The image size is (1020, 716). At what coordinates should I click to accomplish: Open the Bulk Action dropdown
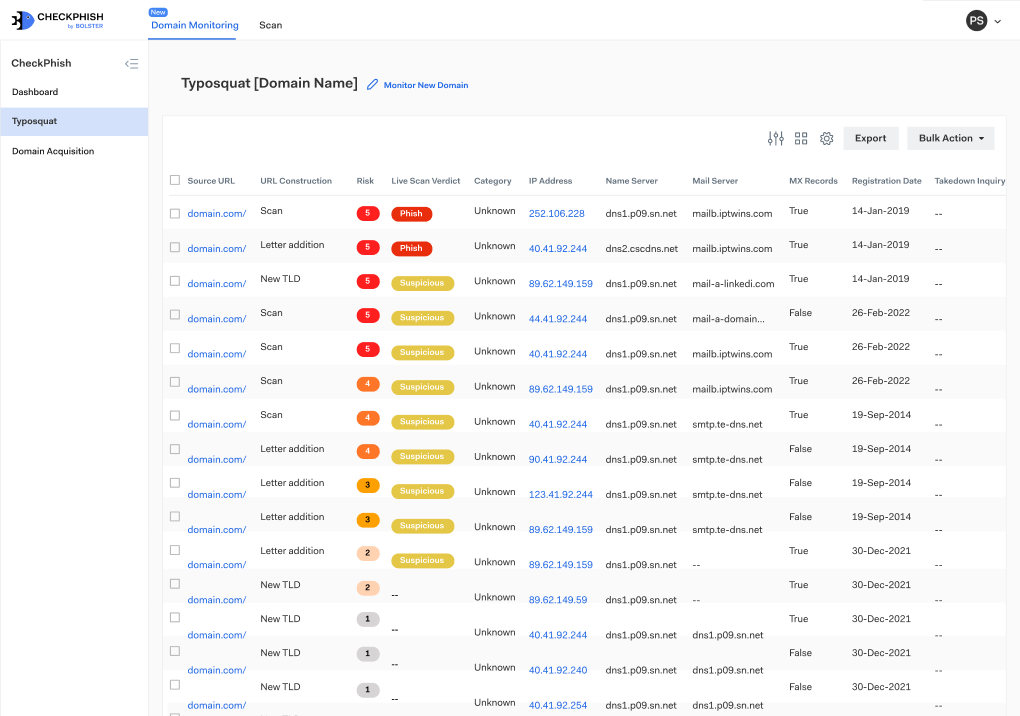[x=950, y=139]
